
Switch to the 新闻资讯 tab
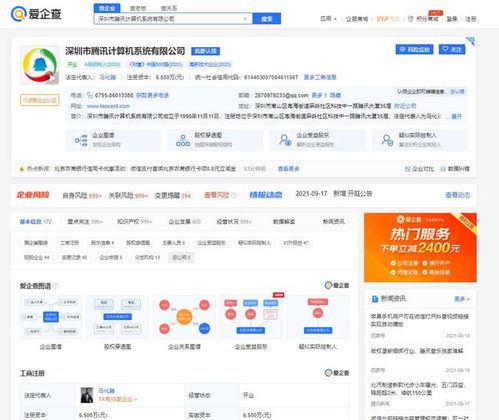pos(334,222)
